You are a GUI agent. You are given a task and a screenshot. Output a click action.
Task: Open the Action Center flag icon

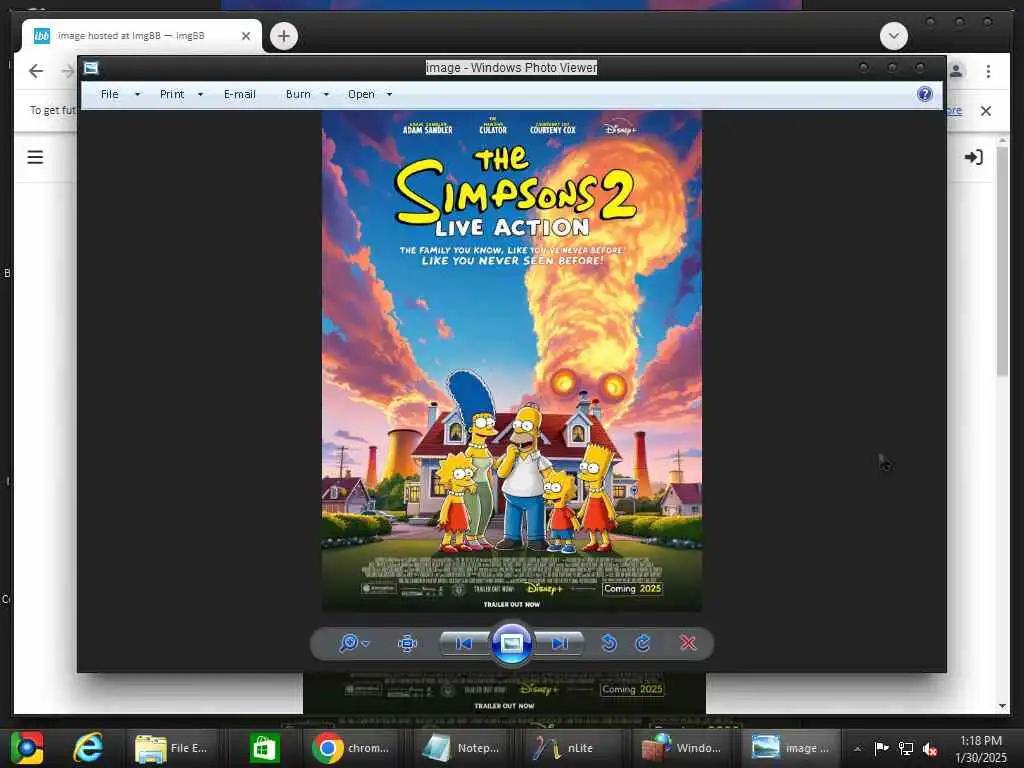[881, 748]
